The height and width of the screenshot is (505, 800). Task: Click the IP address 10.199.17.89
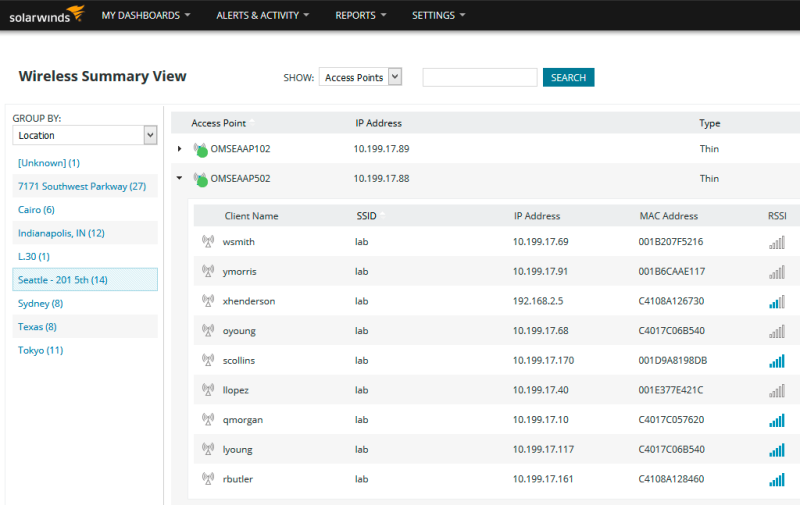[x=381, y=148]
